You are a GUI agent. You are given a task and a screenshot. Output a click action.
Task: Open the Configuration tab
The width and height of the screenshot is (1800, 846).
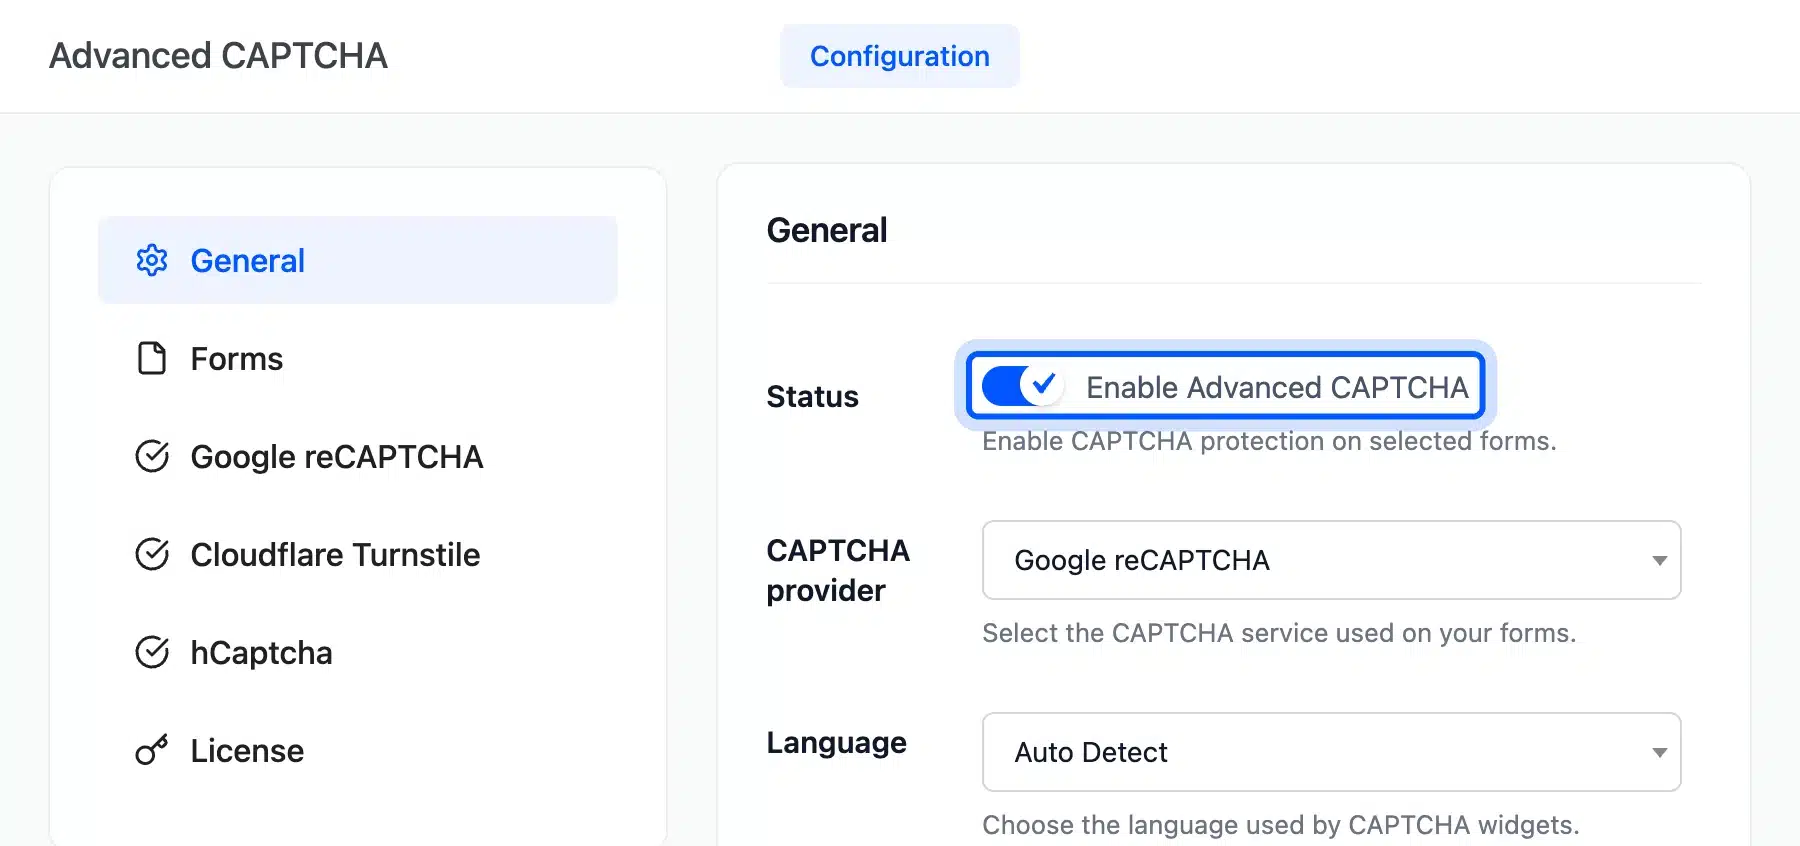[x=900, y=56]
